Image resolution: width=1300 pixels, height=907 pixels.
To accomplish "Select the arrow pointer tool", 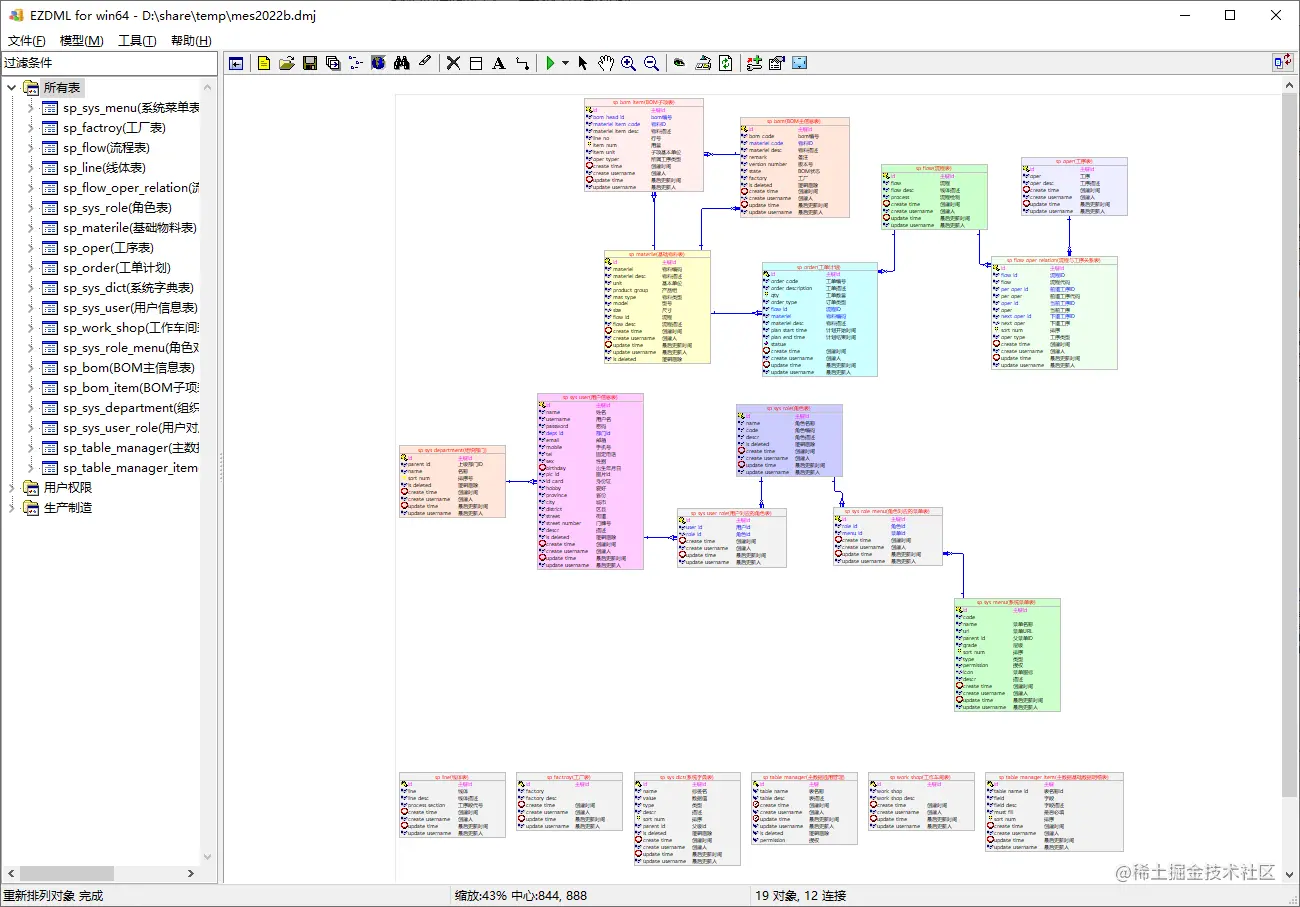I will coord(583,63).
